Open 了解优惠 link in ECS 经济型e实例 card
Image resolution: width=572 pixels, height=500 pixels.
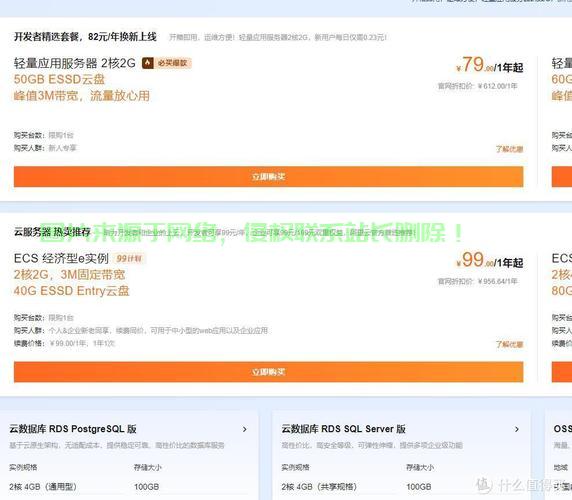click(x=509, y=344)
